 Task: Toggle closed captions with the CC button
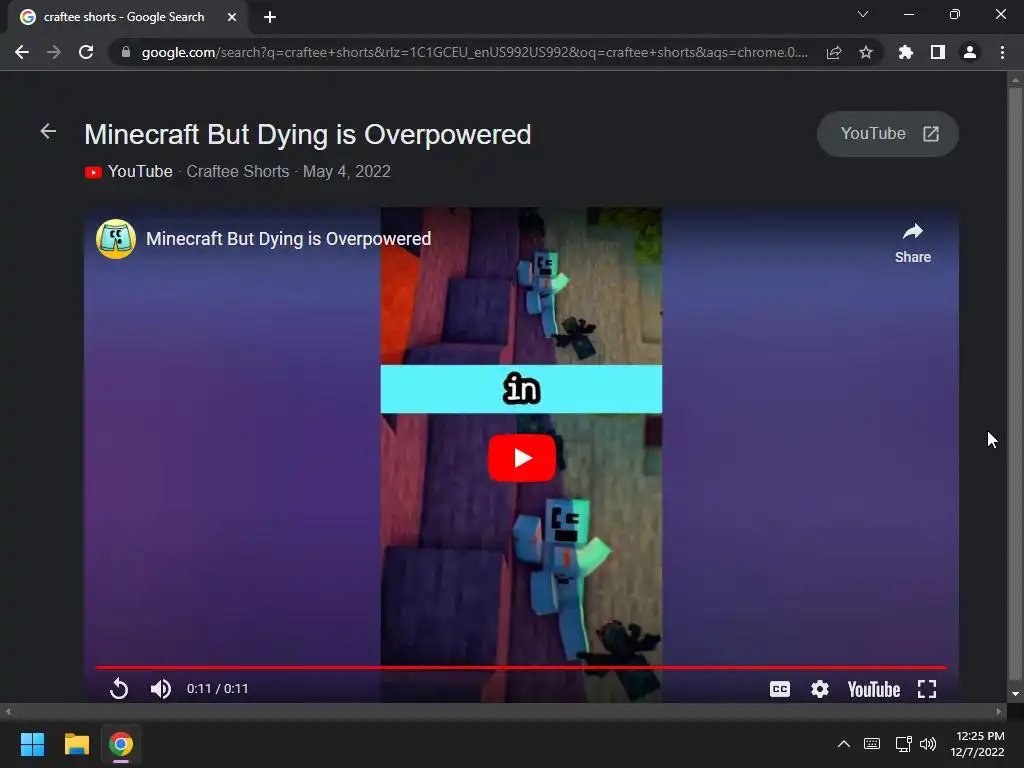pyautogui.click(x=780, y=689)
